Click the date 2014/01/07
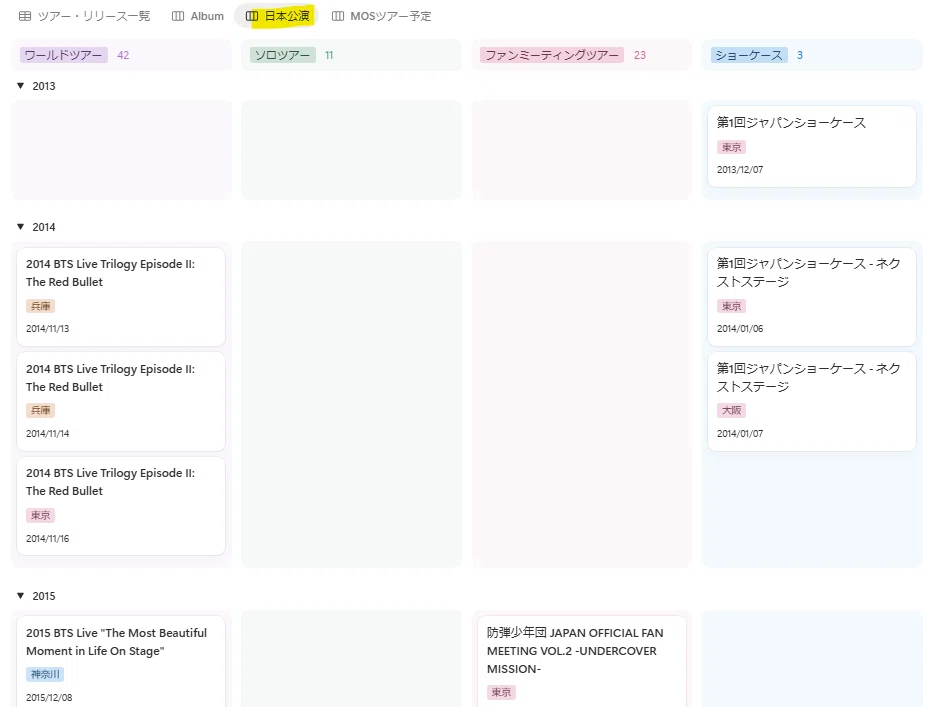 740,434
